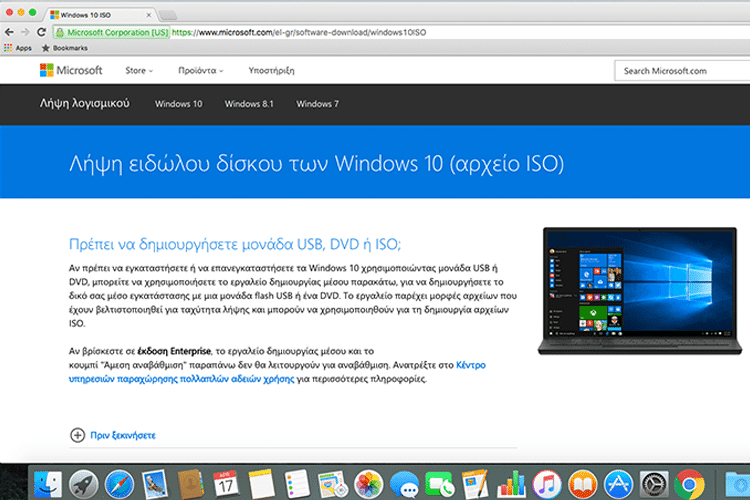Open App Store from the Dock
Viewport: 750px width, 500px height.
(x=618, y=484)
